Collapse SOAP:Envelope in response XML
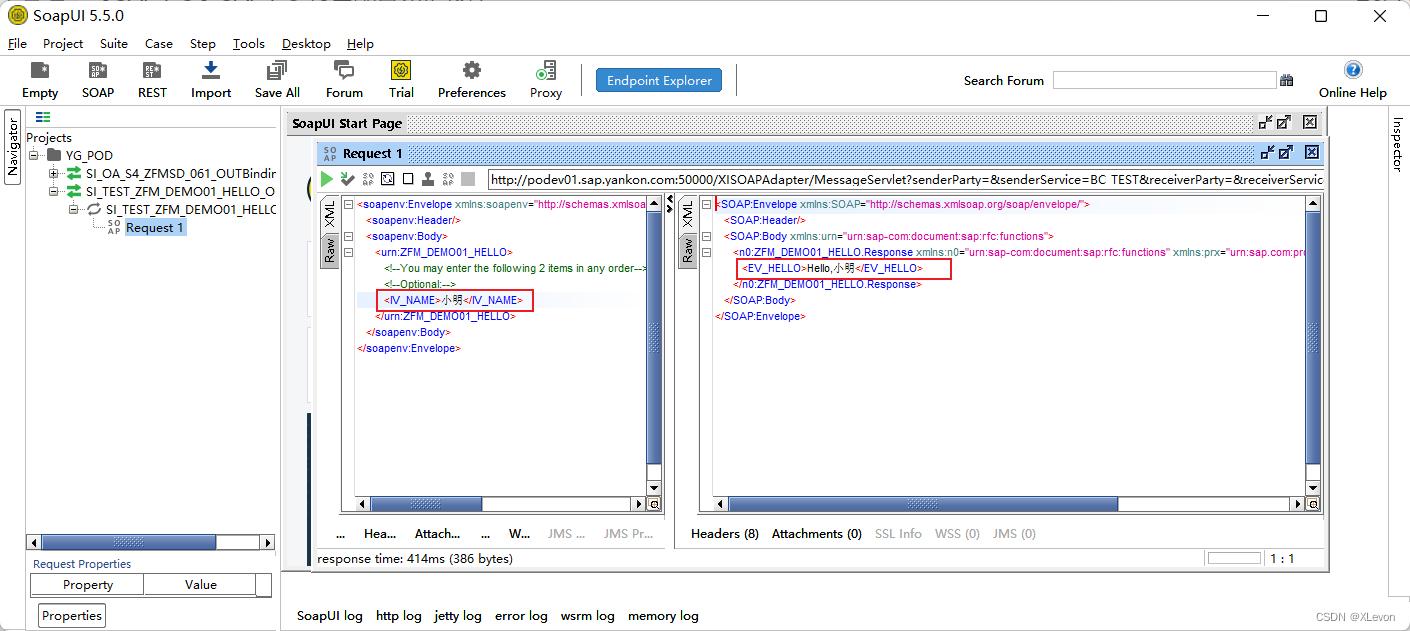 click(706, 204)
